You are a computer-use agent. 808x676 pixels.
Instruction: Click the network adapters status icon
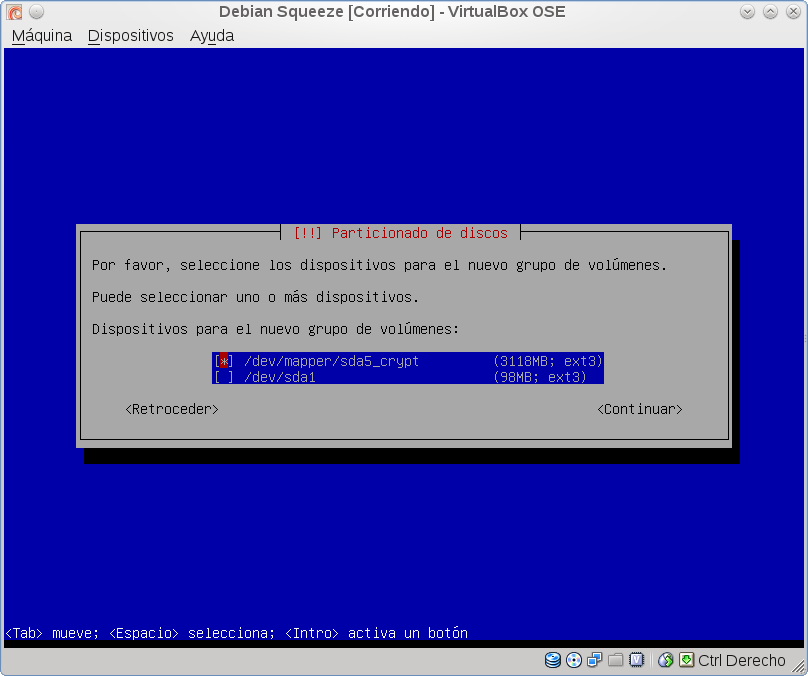point(595,660)
